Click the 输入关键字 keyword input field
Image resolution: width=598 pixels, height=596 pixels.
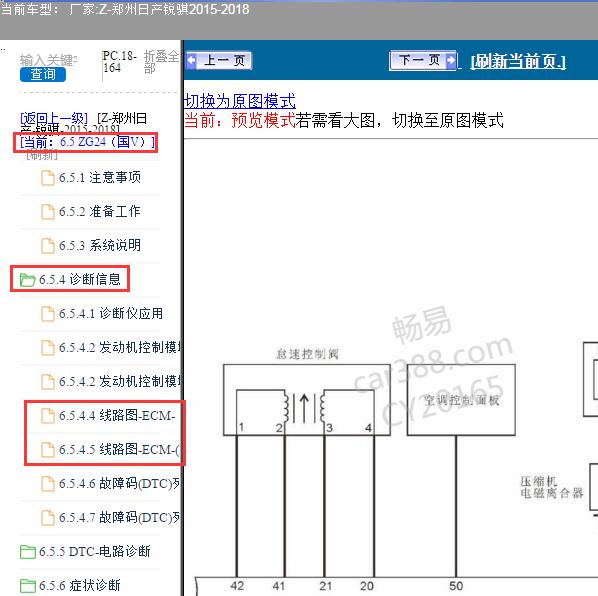[x=48, y=60]
